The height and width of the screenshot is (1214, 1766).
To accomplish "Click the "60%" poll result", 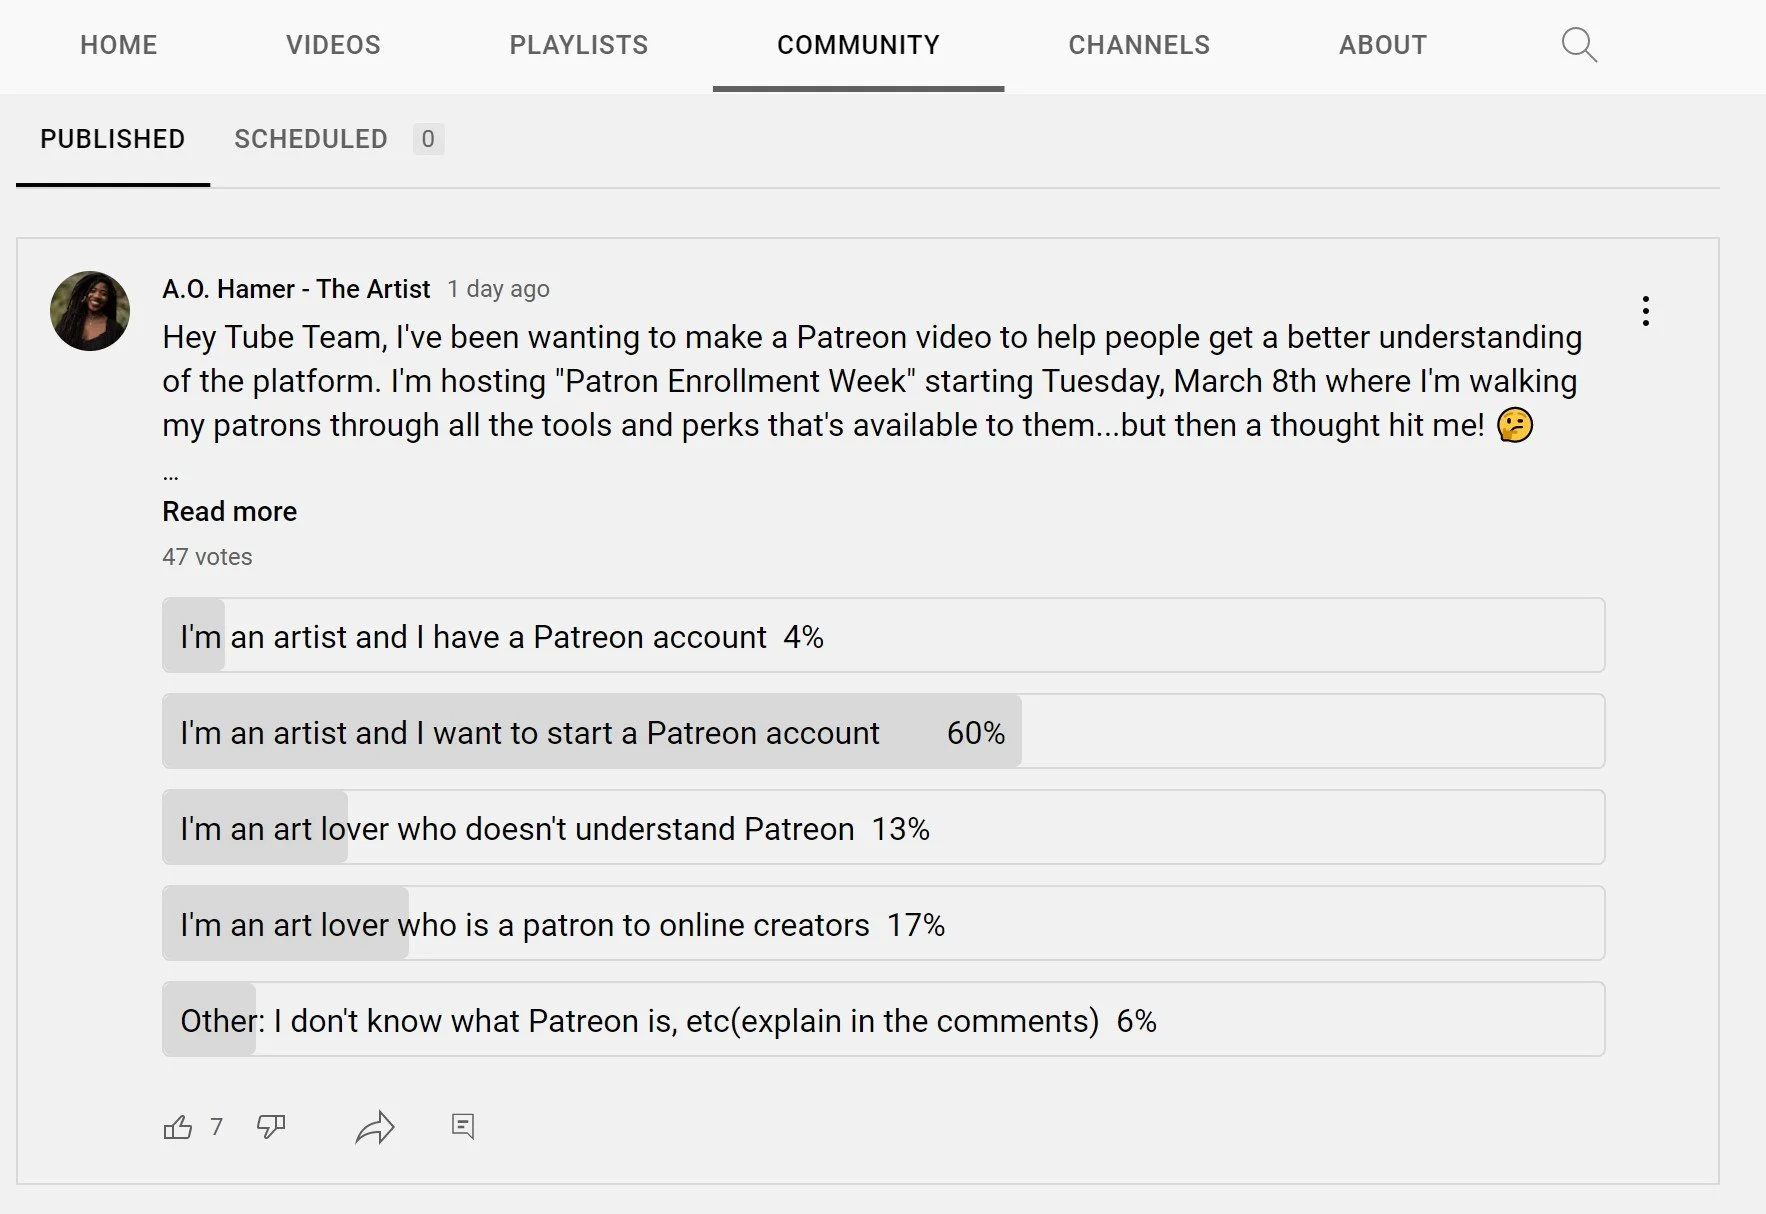I will pyautogui.click(x=976, y=733).
